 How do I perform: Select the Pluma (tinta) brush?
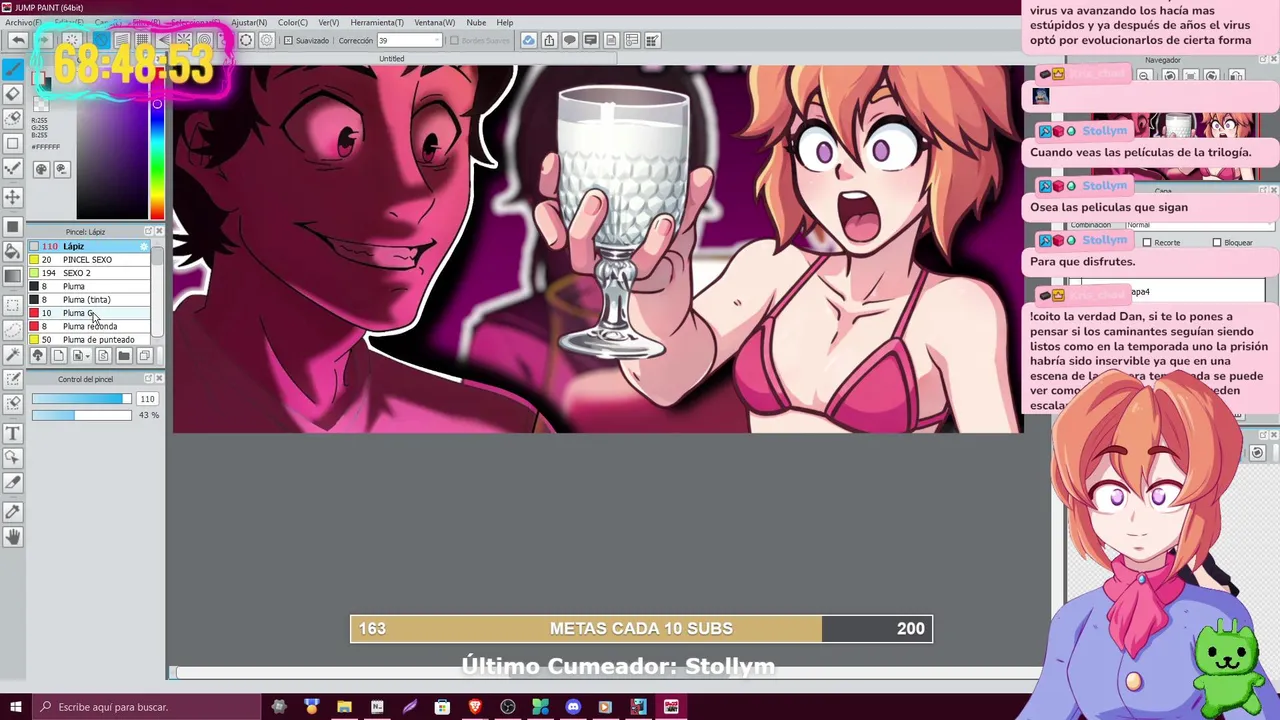click(88, 300)
